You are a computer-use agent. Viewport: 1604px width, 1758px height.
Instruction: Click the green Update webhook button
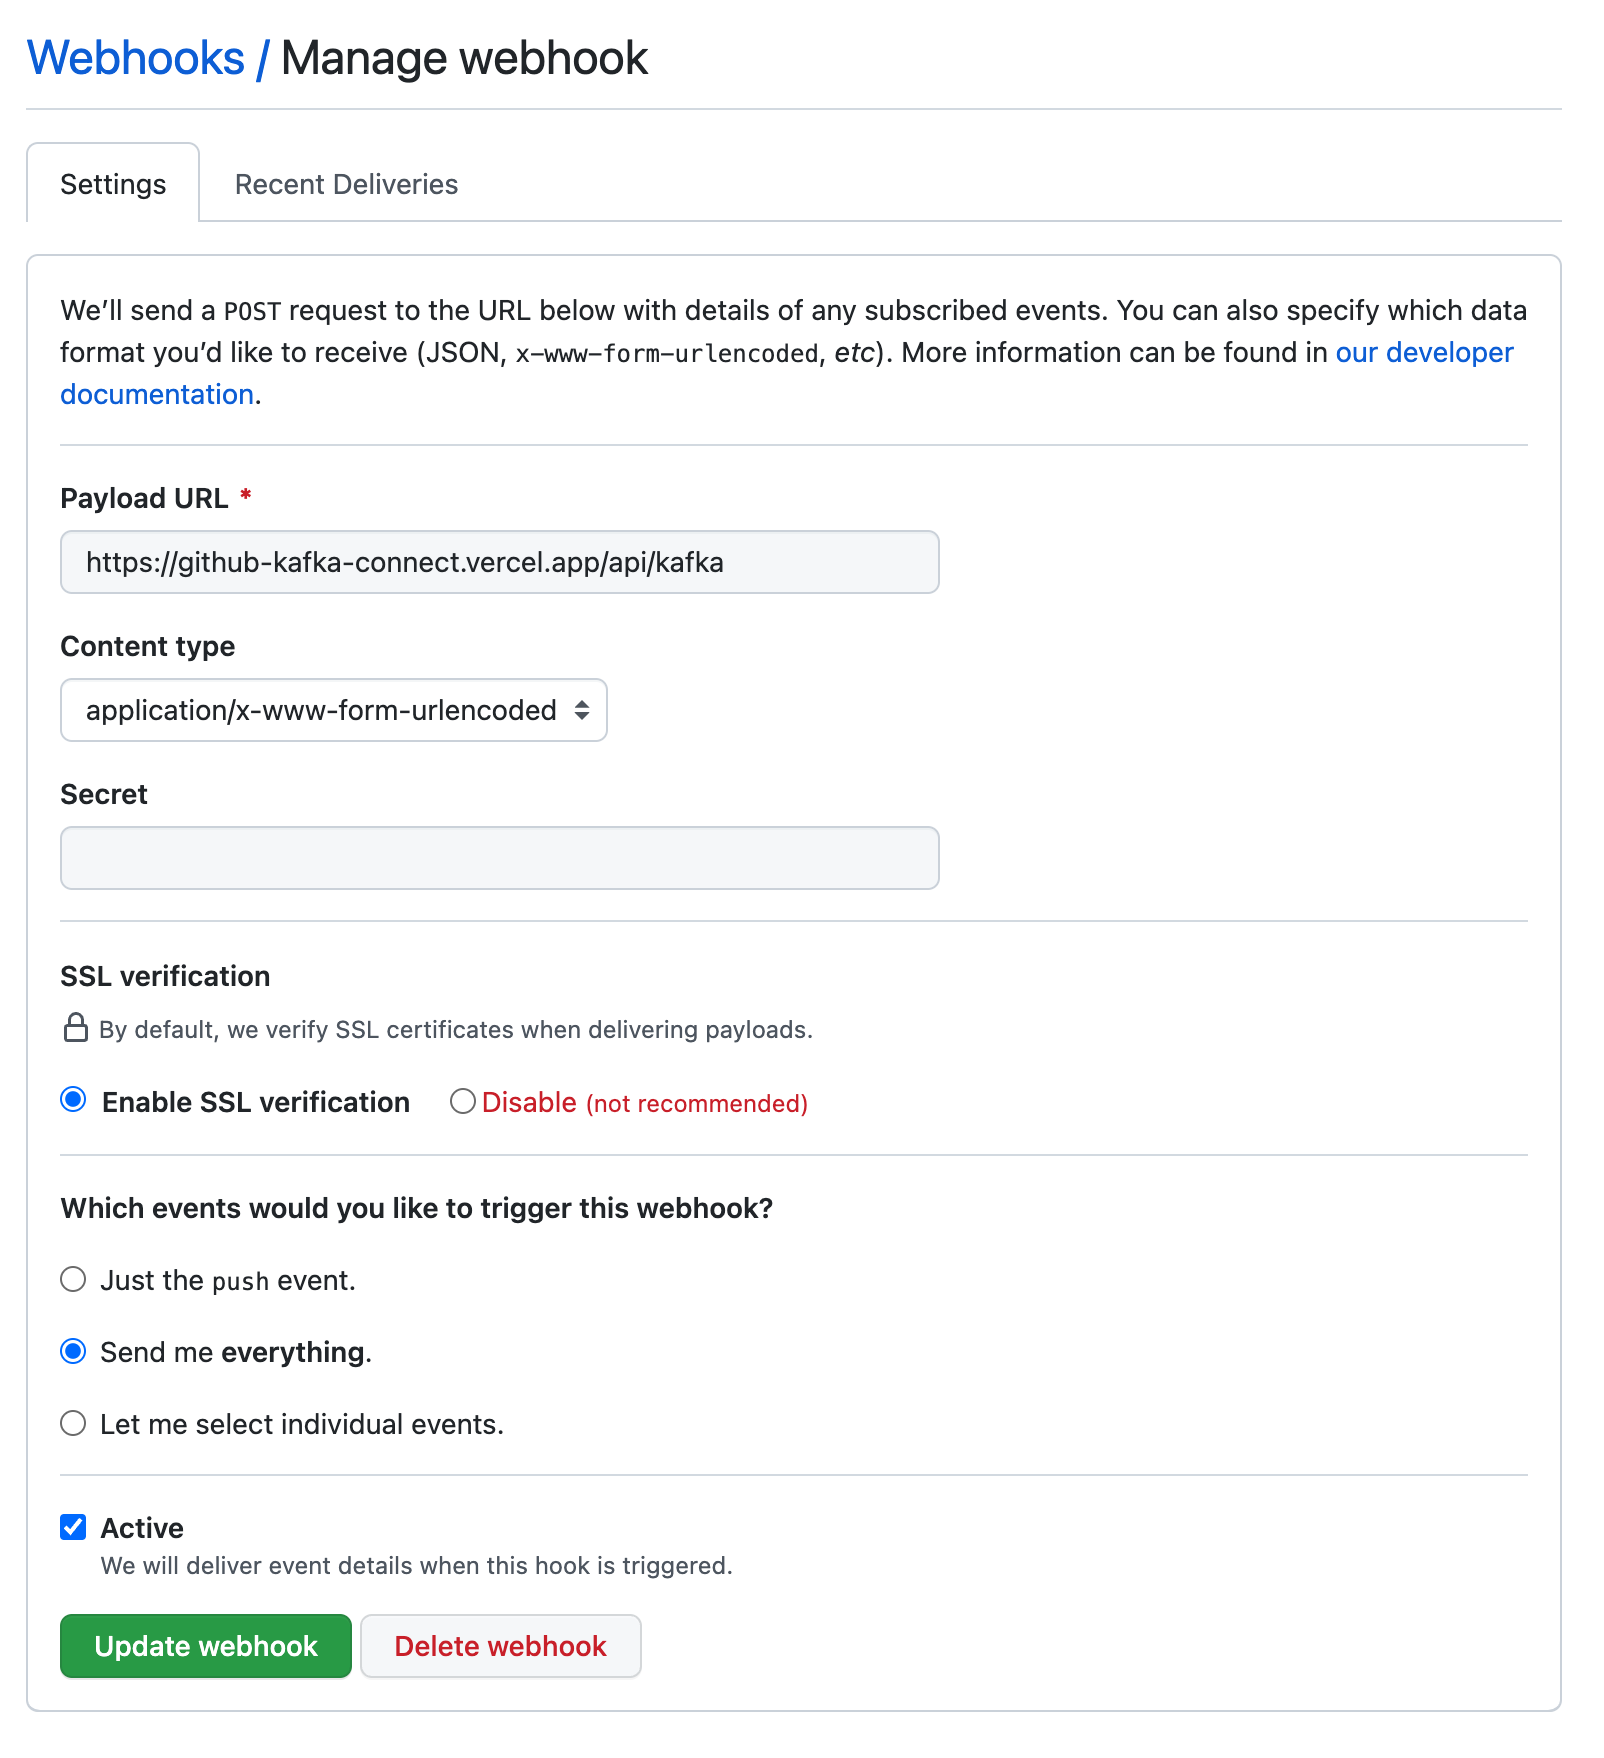[x=204, y=1646]
